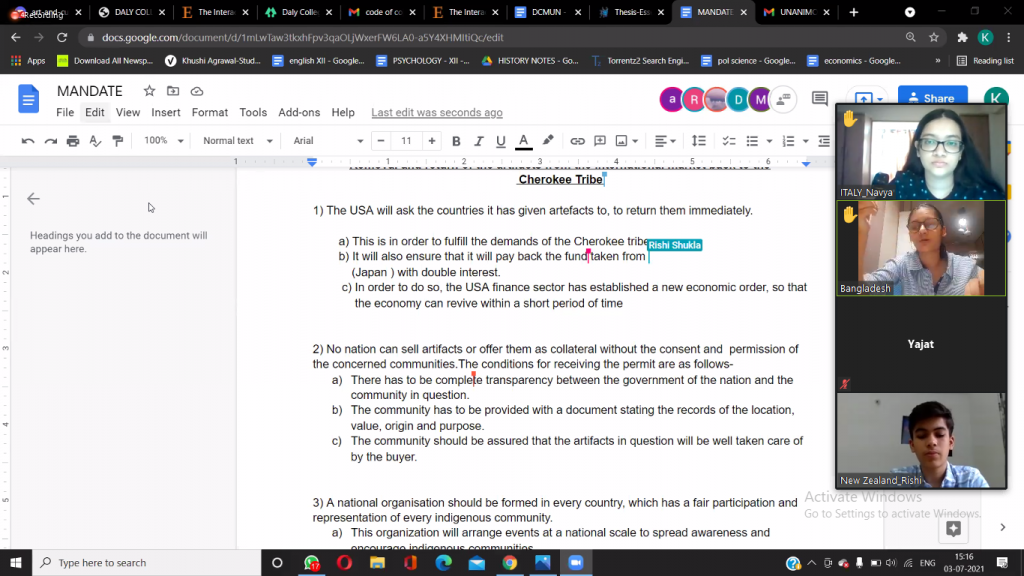Screen dimensions: 1024x576
Task: Decrease font size with minus
Action: pyautogui.click(x=381, y=140)
